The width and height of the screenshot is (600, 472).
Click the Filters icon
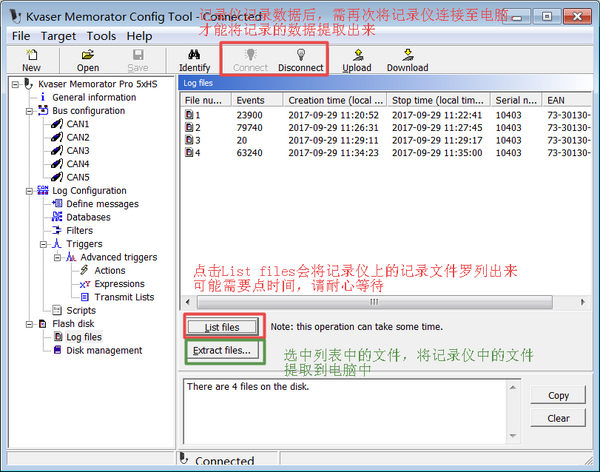(x=57, y=230)
